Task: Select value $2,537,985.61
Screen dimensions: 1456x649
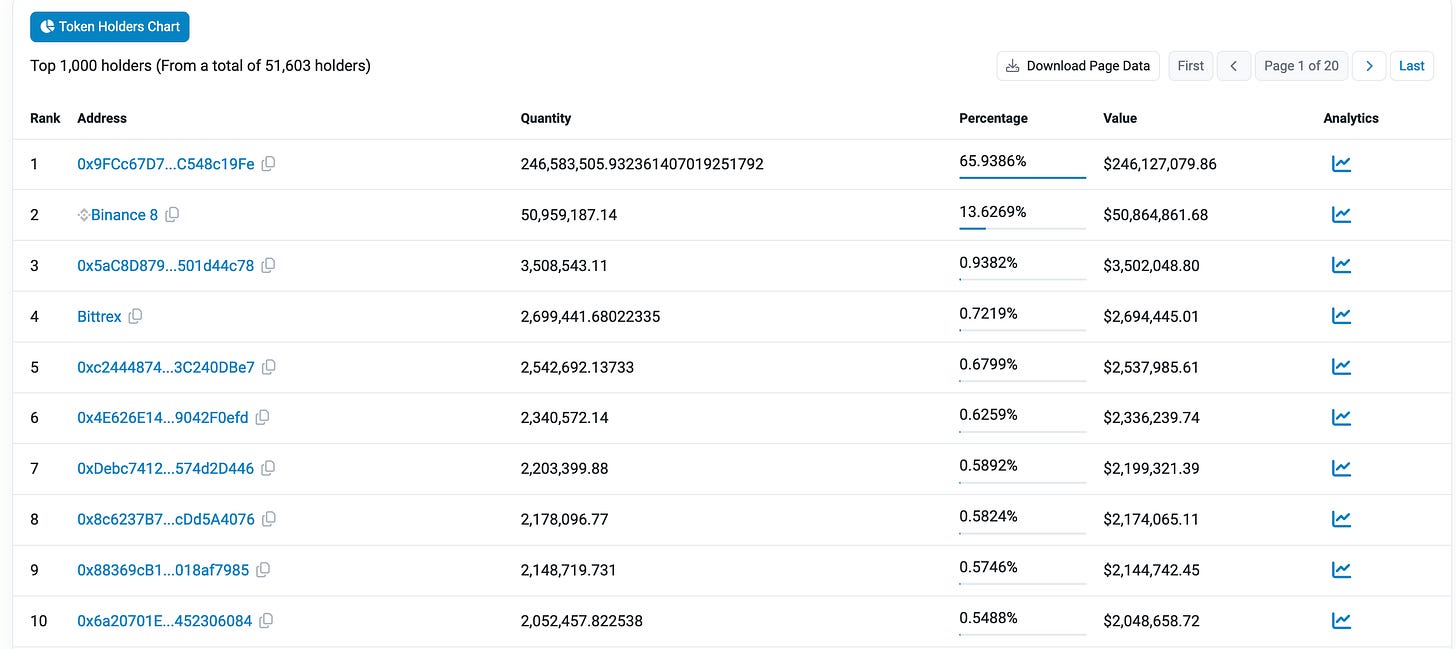Action: point(1151,367)
